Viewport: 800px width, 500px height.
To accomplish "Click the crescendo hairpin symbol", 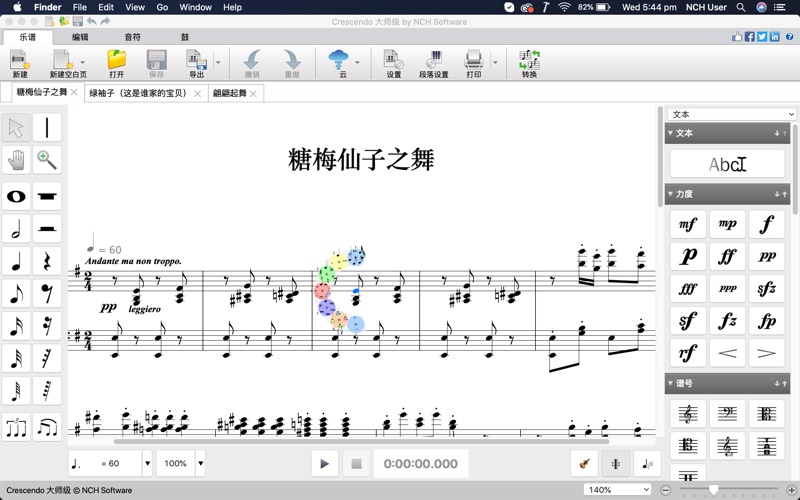I will [x=727, y=352].
